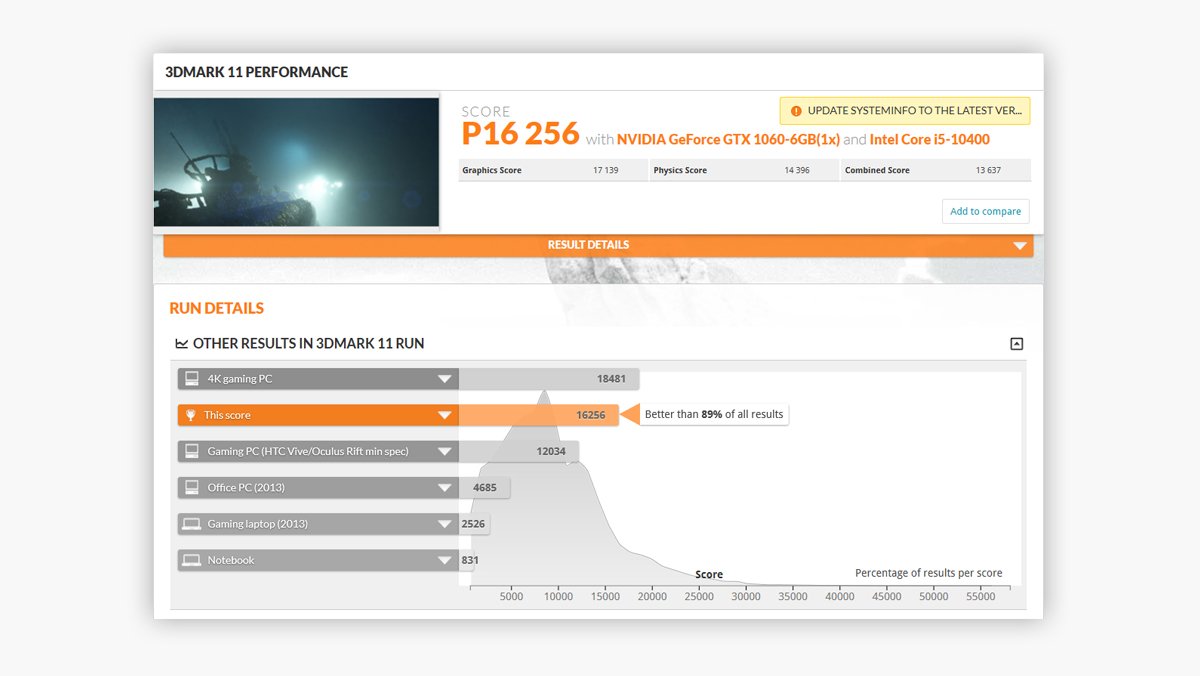Click the 4K gaming PC monitor icon

[x=192, y=379]
